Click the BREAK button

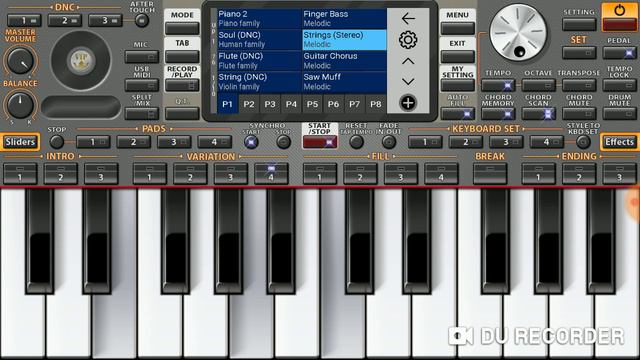[x=490, y=174]
